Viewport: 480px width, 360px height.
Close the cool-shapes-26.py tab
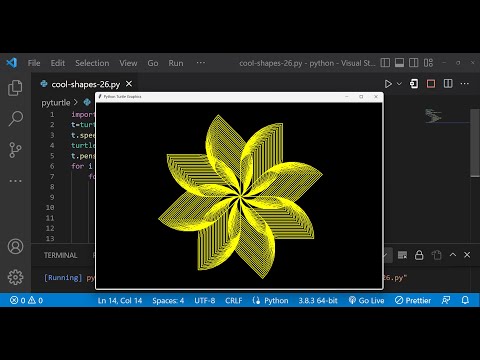pyautogui.click(x=129, y=84)
